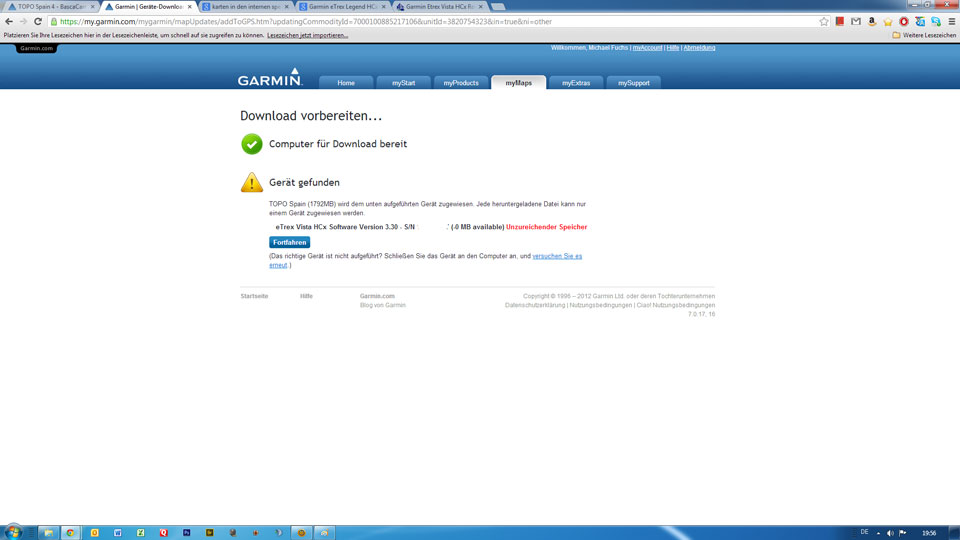Open the Gmail extension icon
Image resolution: width=960 pixels, height=540 pixels.
tap(856, 21)
